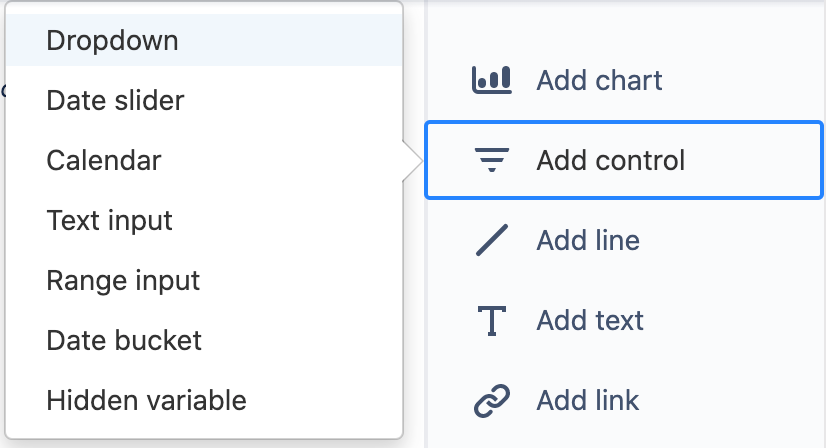Click the bar chart icon
826x448 pixels.
(x=491, y=80)
